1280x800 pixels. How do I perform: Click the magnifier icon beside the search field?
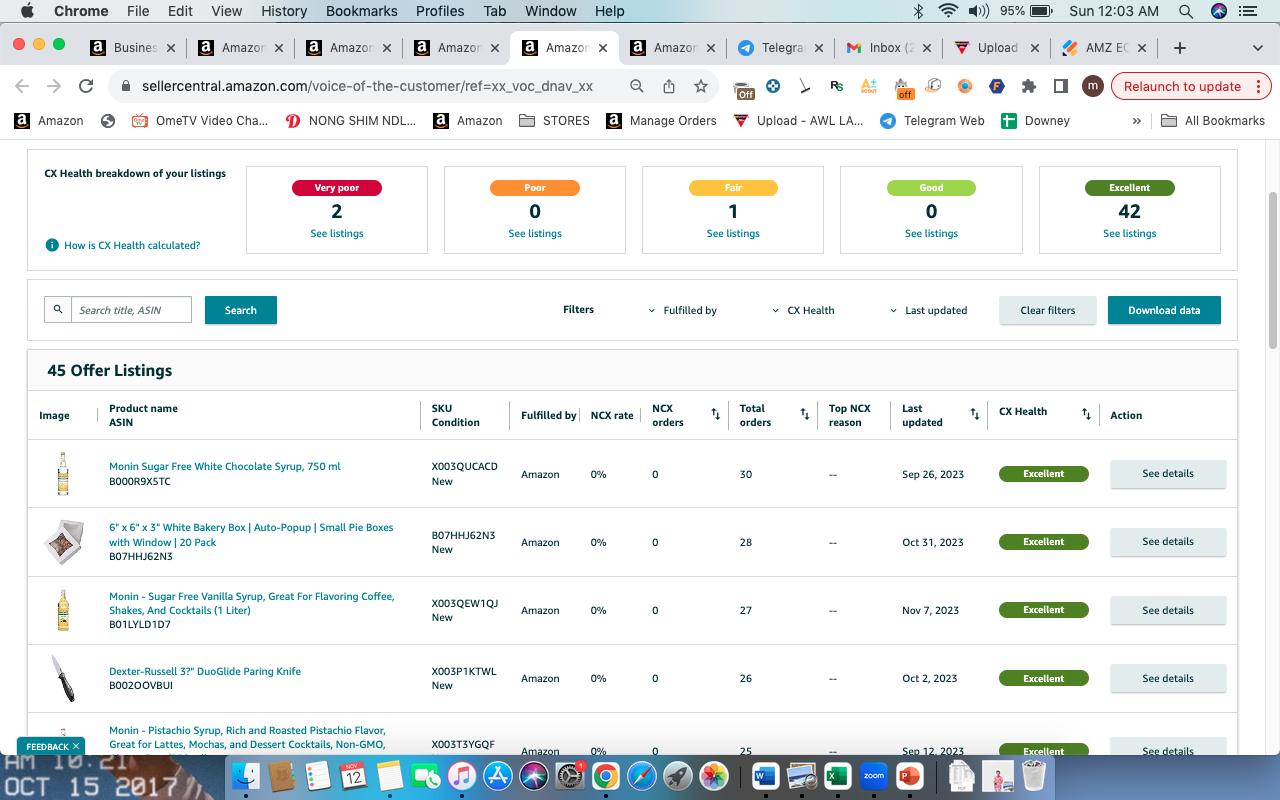(x=58, y=310)
